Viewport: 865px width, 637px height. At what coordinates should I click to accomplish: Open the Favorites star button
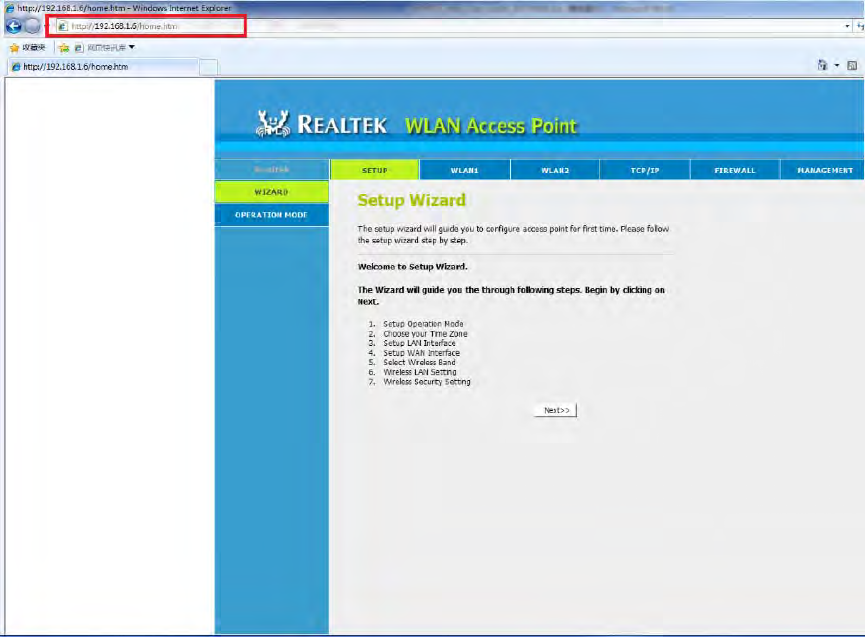click(x=27, y=47)
